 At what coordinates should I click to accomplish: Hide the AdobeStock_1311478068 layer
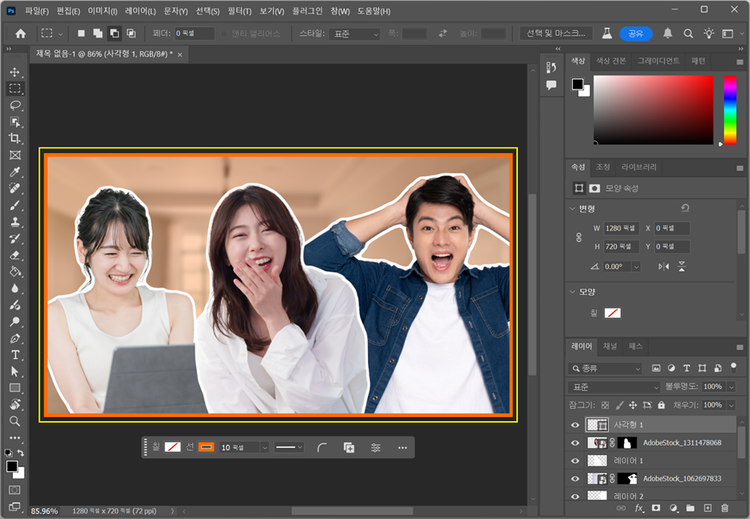(x=574, y=442)
